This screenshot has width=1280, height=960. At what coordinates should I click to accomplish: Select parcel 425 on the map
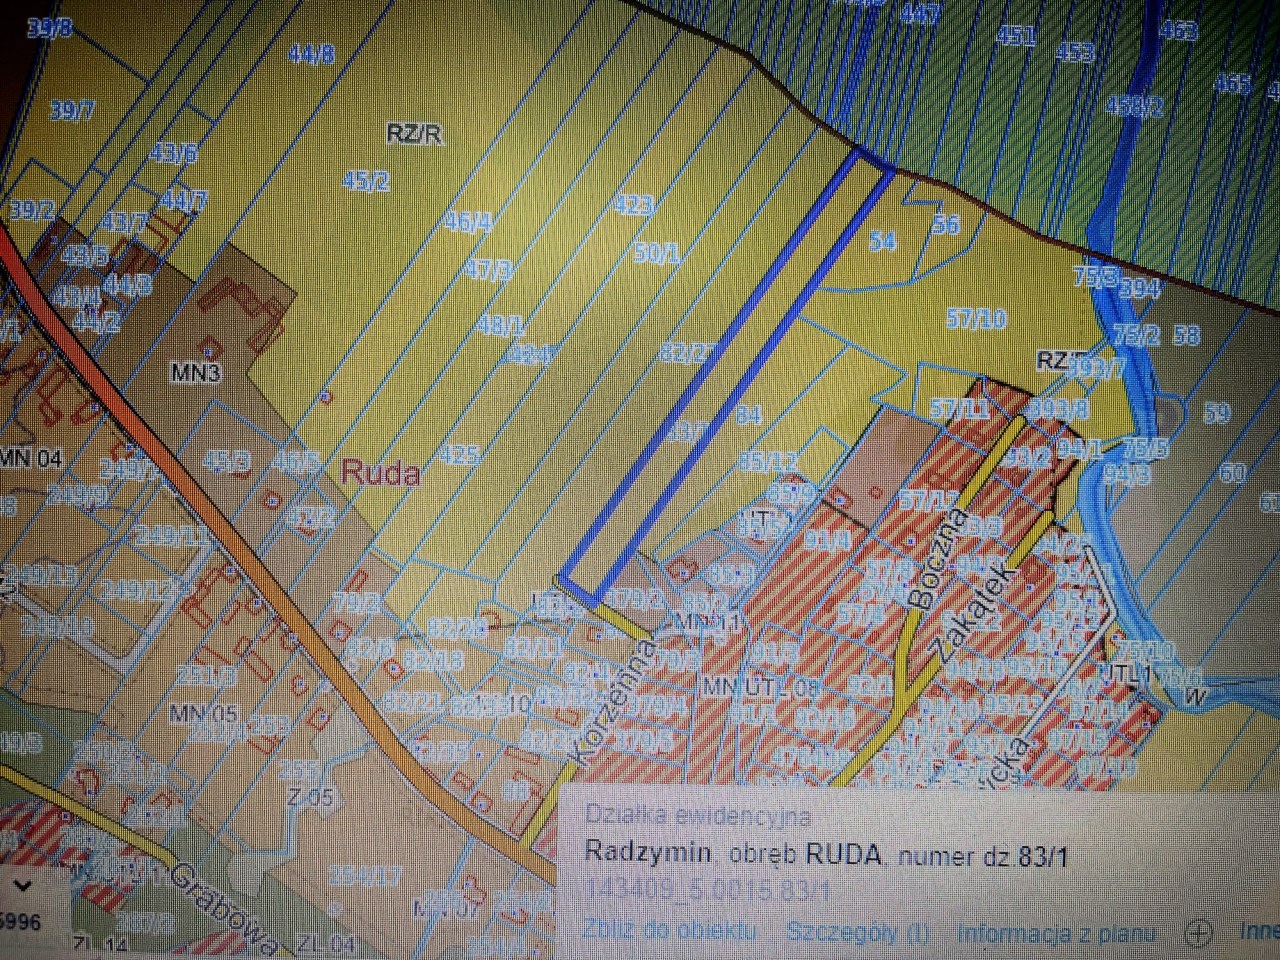(458, 455)
